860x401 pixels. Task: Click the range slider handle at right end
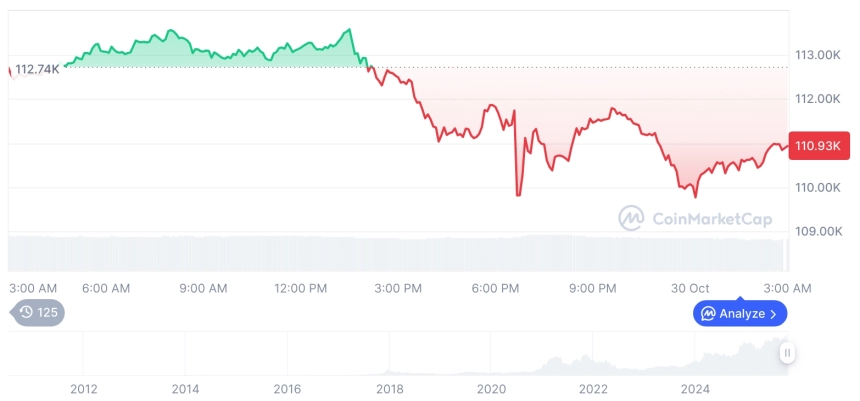pyautogui.click(x=788, y=352)
